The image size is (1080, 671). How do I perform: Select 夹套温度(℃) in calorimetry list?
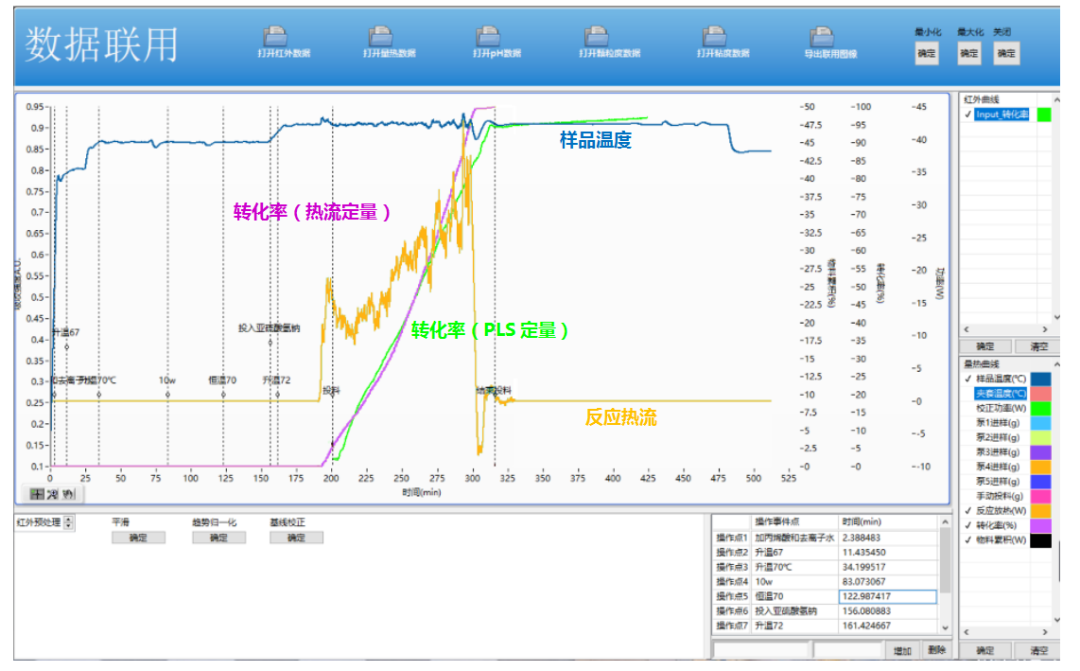(1000, 394)
